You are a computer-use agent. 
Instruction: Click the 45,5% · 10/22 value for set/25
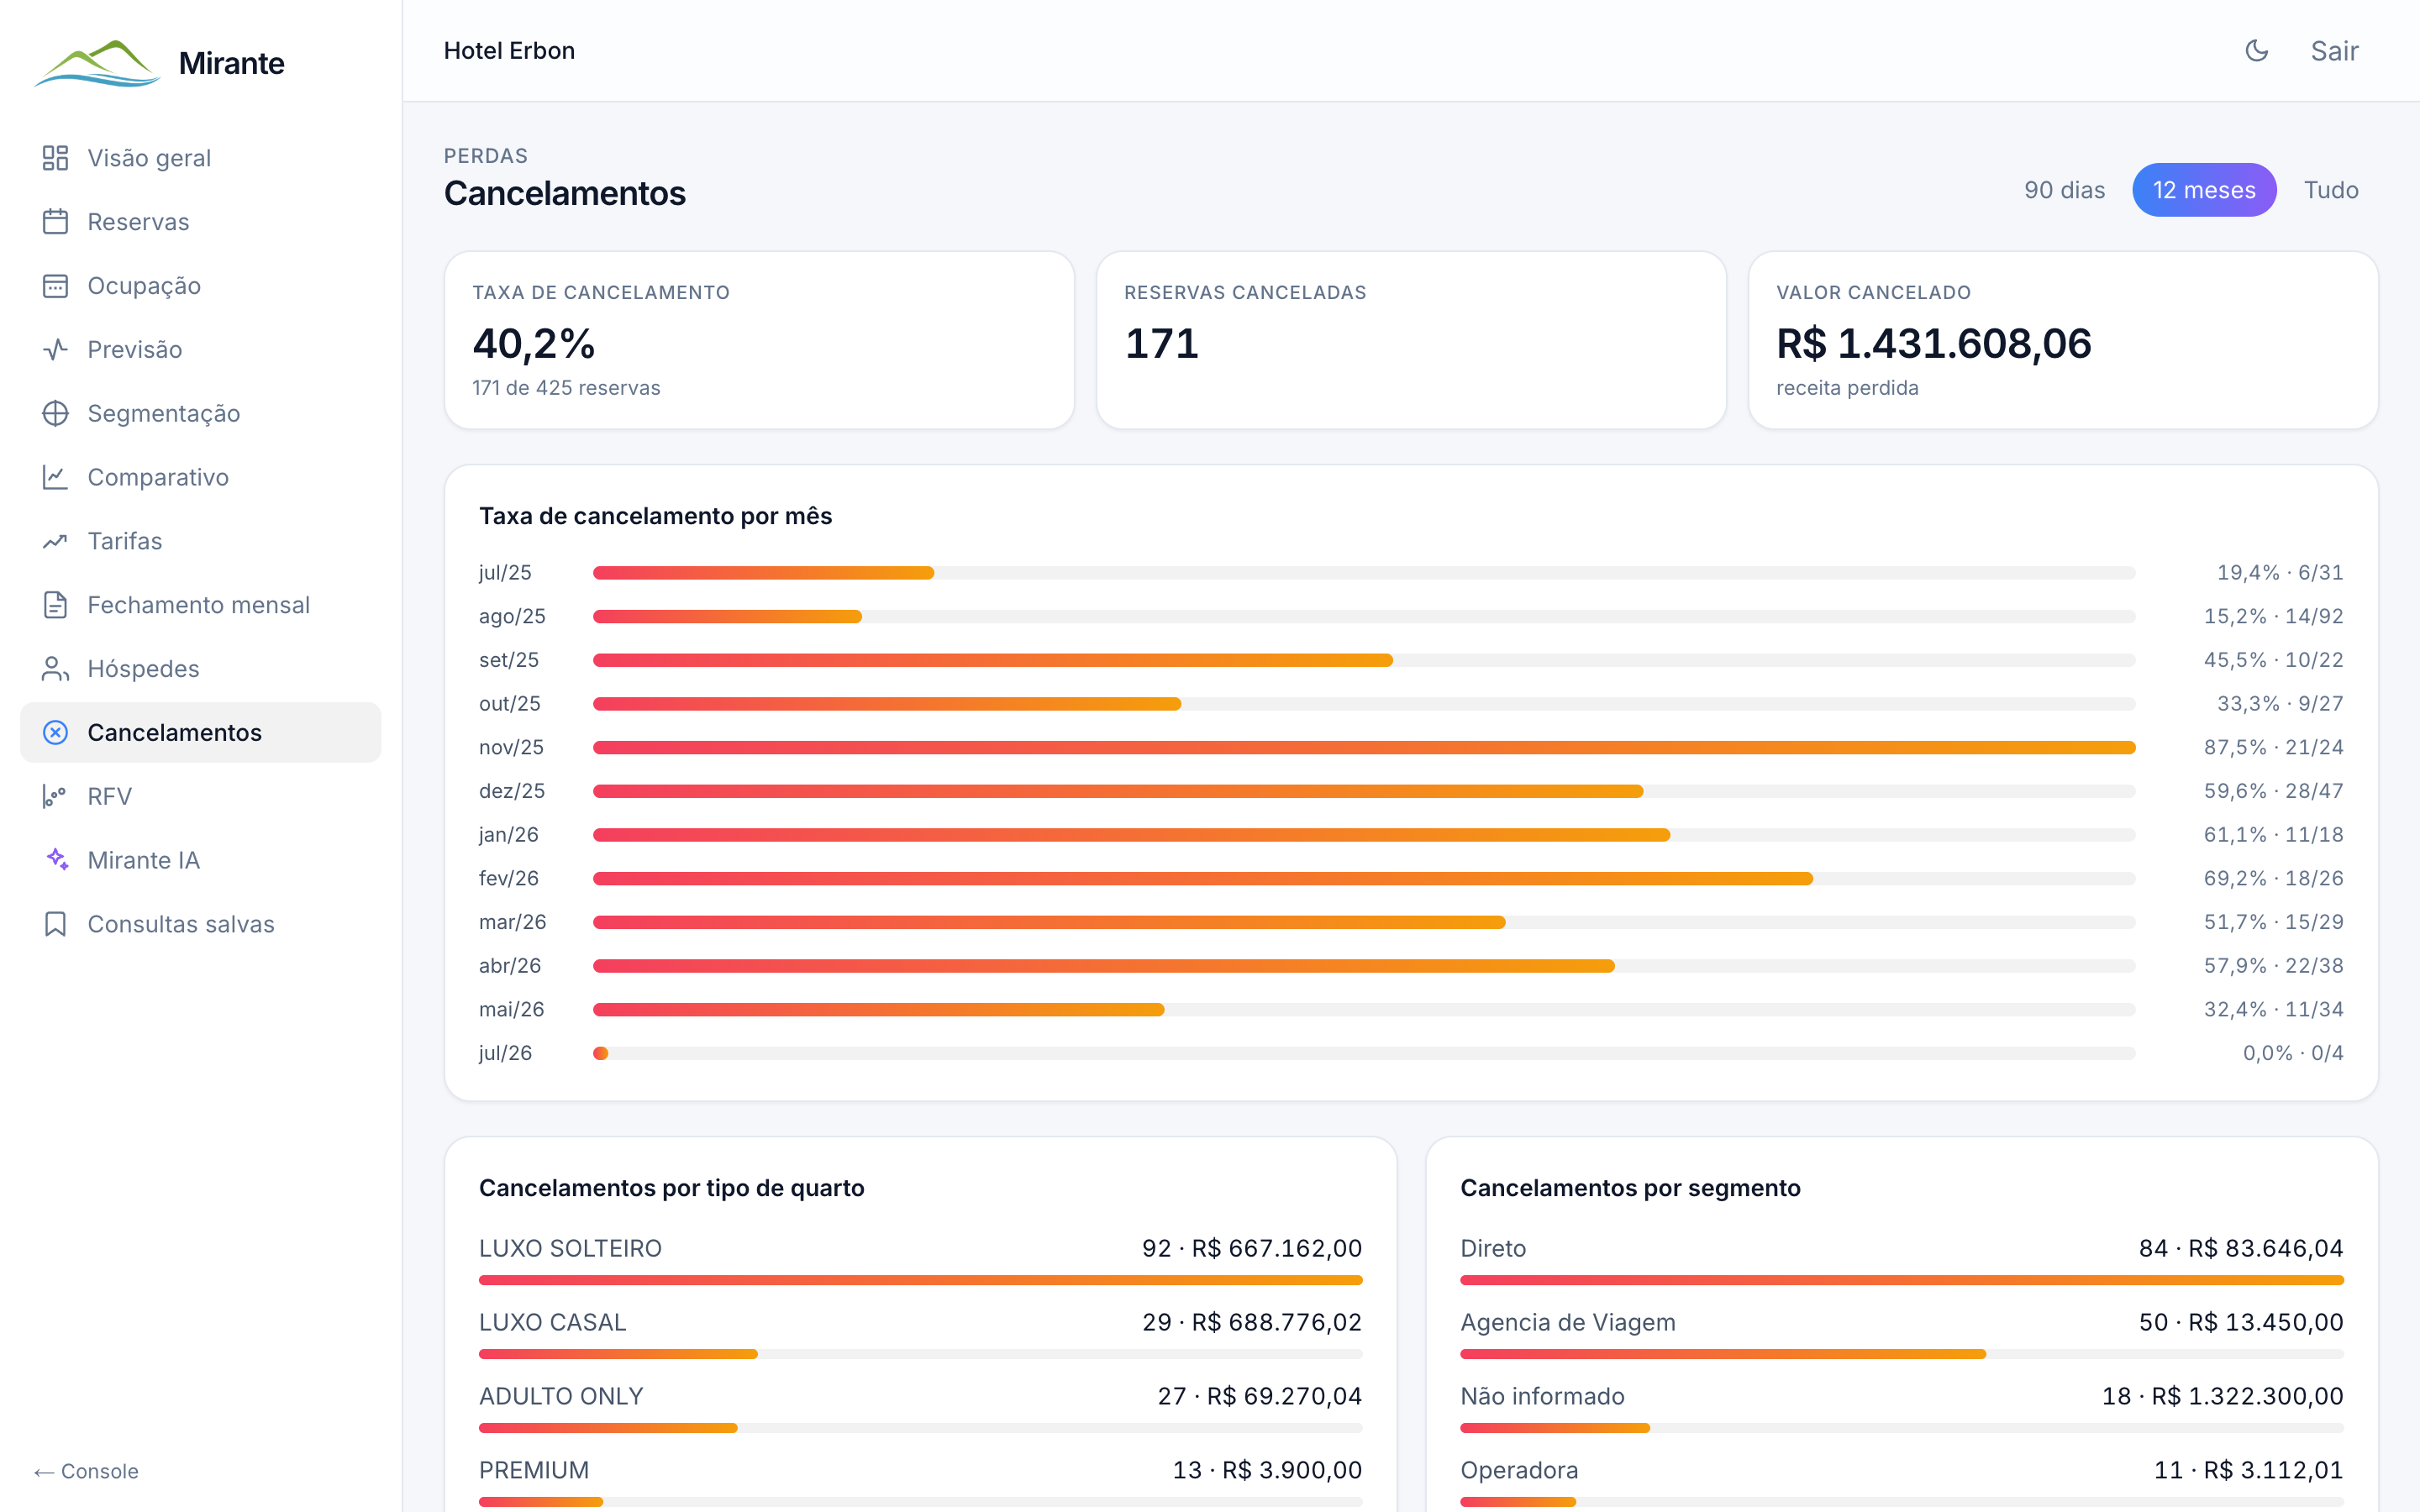pos(2273,660)
